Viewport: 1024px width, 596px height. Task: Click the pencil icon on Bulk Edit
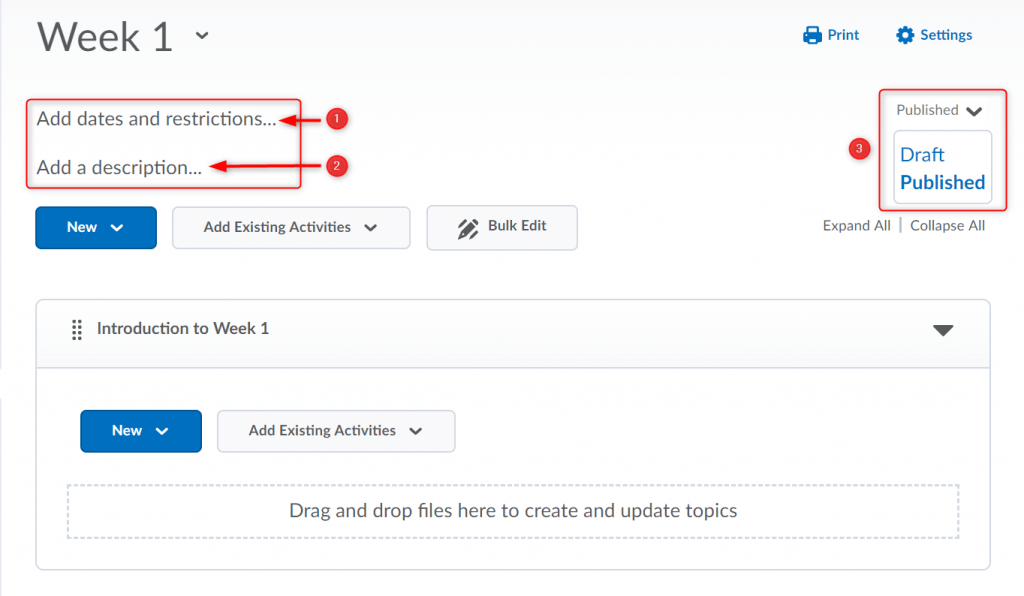click(x=468, y=227)
